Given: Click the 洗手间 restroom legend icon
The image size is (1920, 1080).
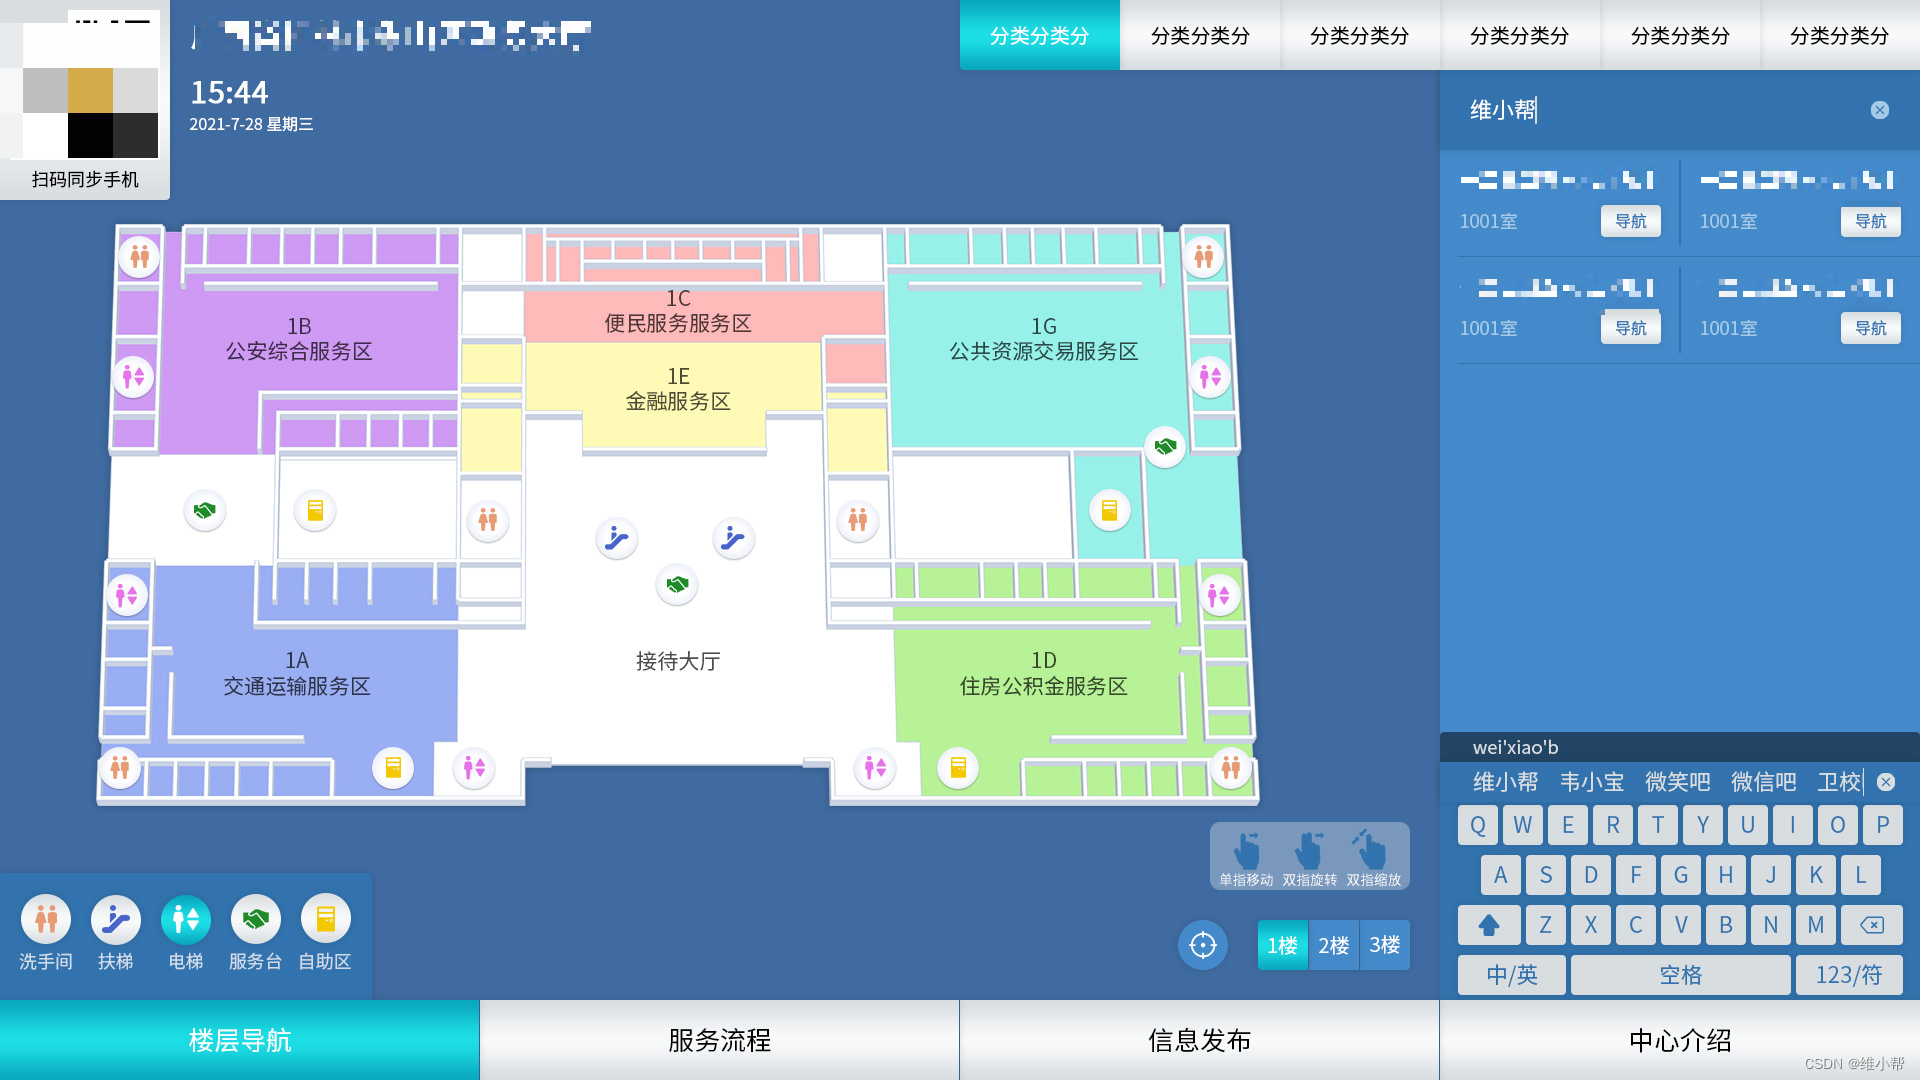Looking at the screenshot, I should (x=46, y=919).
